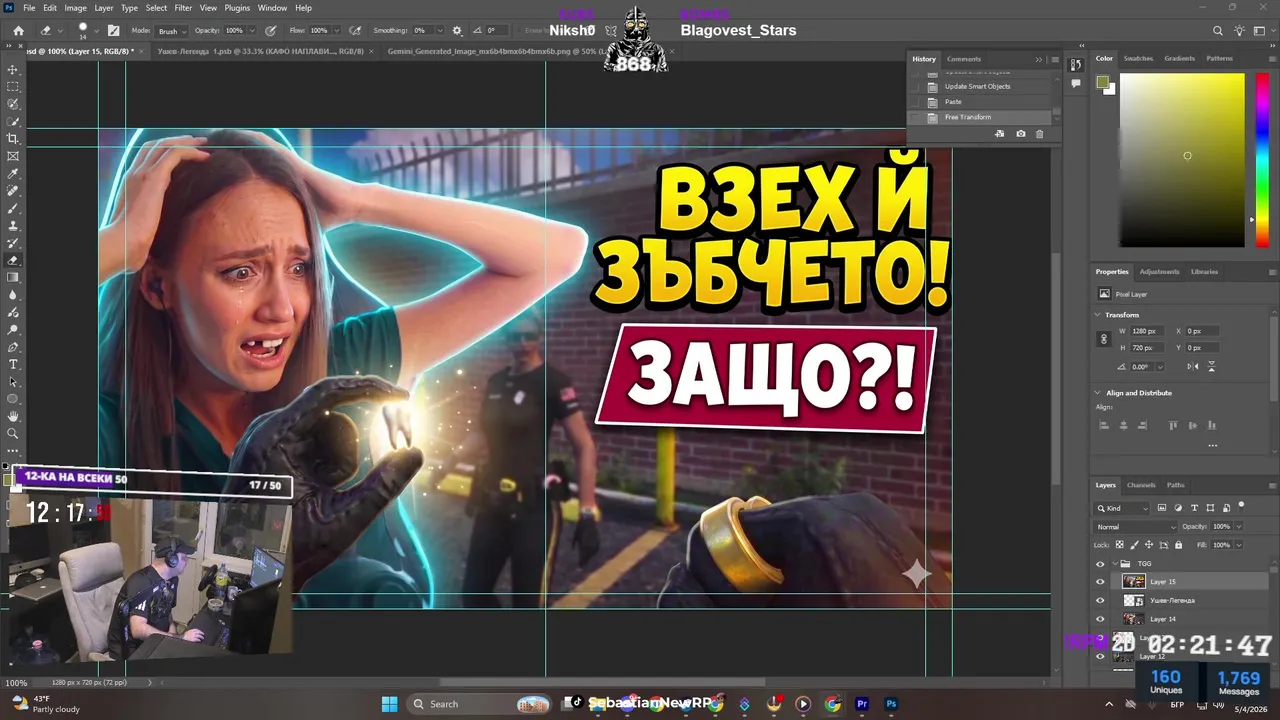Hide the Layer 14 visibility eye

click(x=1100, y=619)
